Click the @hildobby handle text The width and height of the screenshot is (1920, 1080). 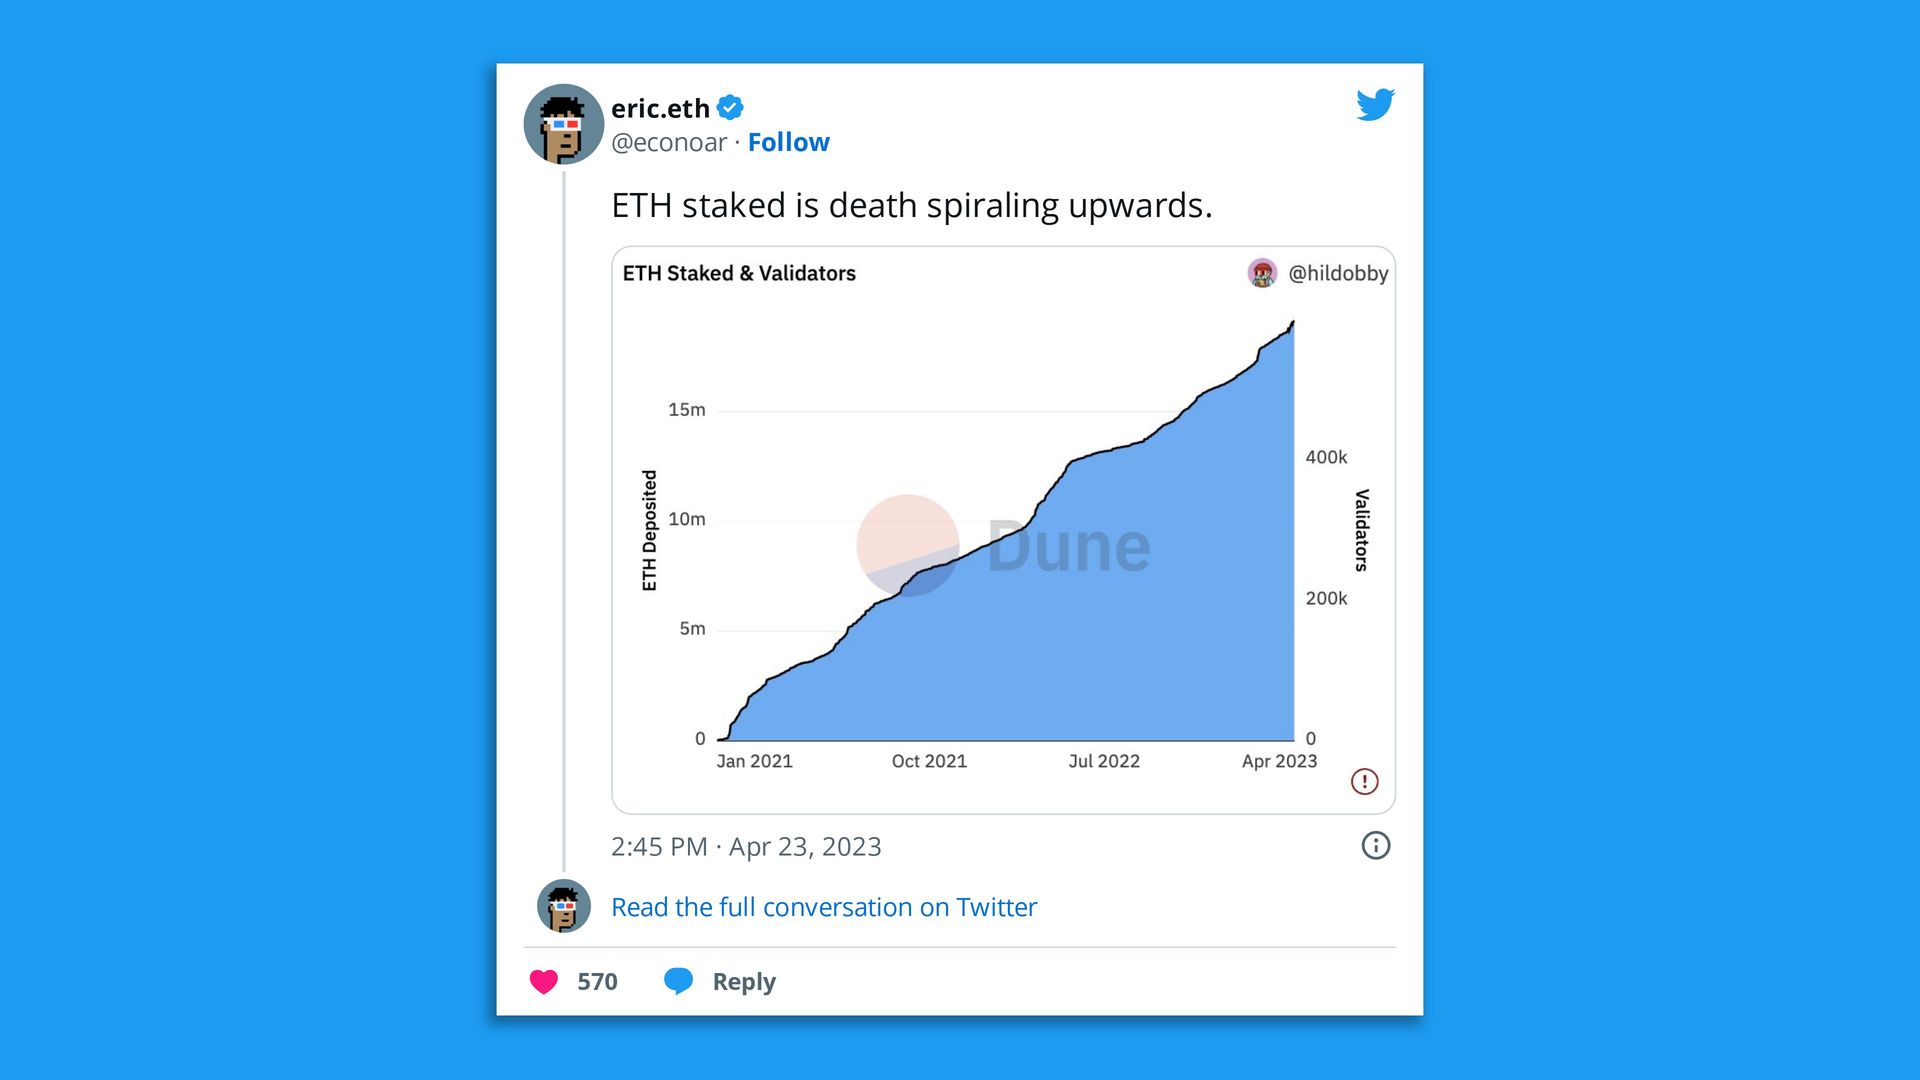tap(1340, 271)
